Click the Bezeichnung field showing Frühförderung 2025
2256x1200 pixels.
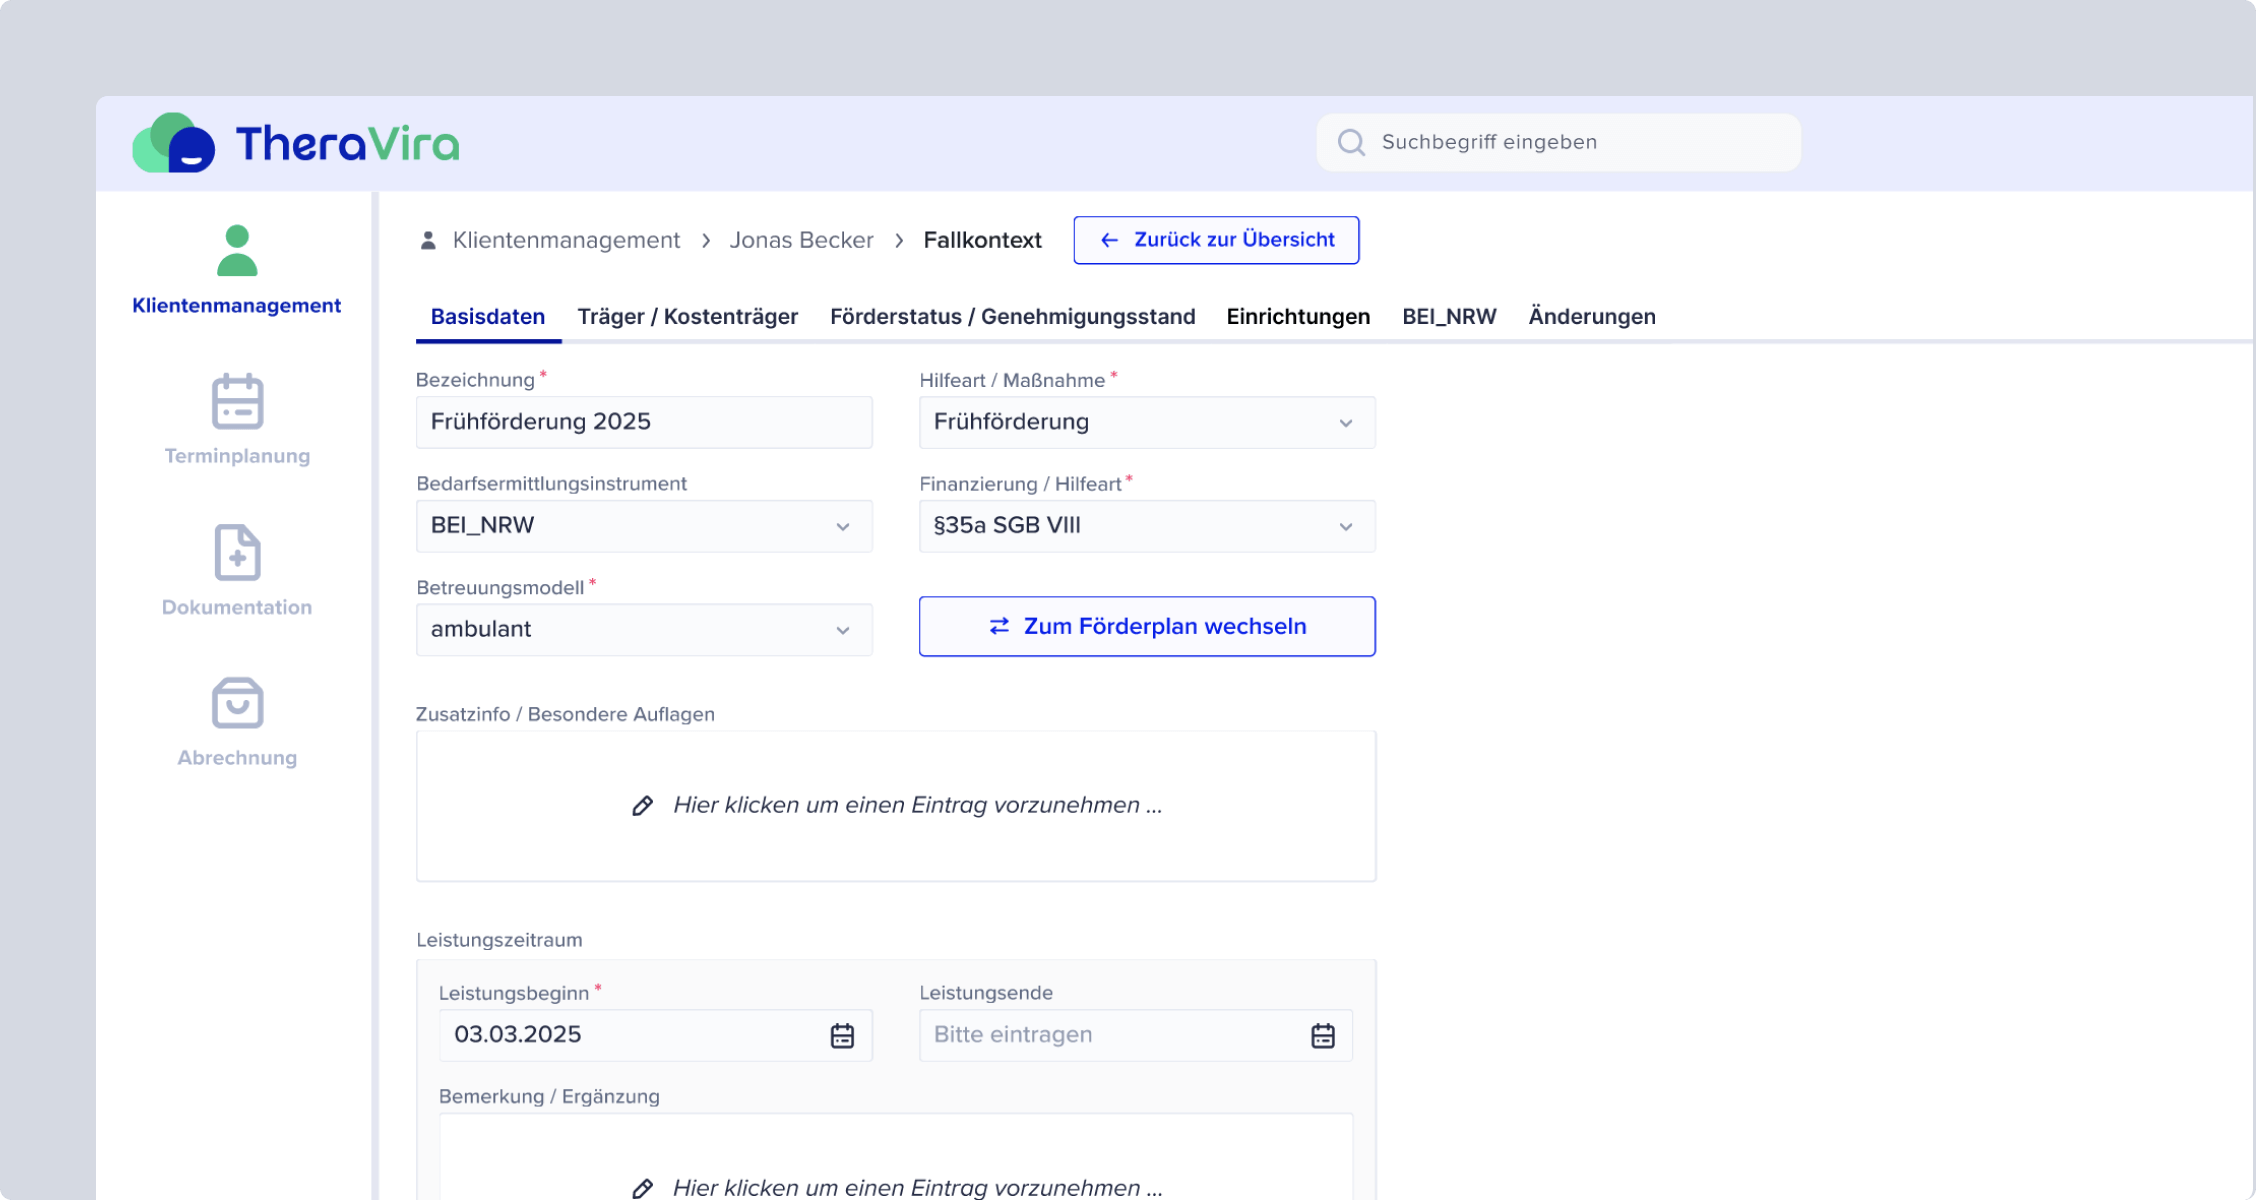pyautogui.click(x=644, y=421)
